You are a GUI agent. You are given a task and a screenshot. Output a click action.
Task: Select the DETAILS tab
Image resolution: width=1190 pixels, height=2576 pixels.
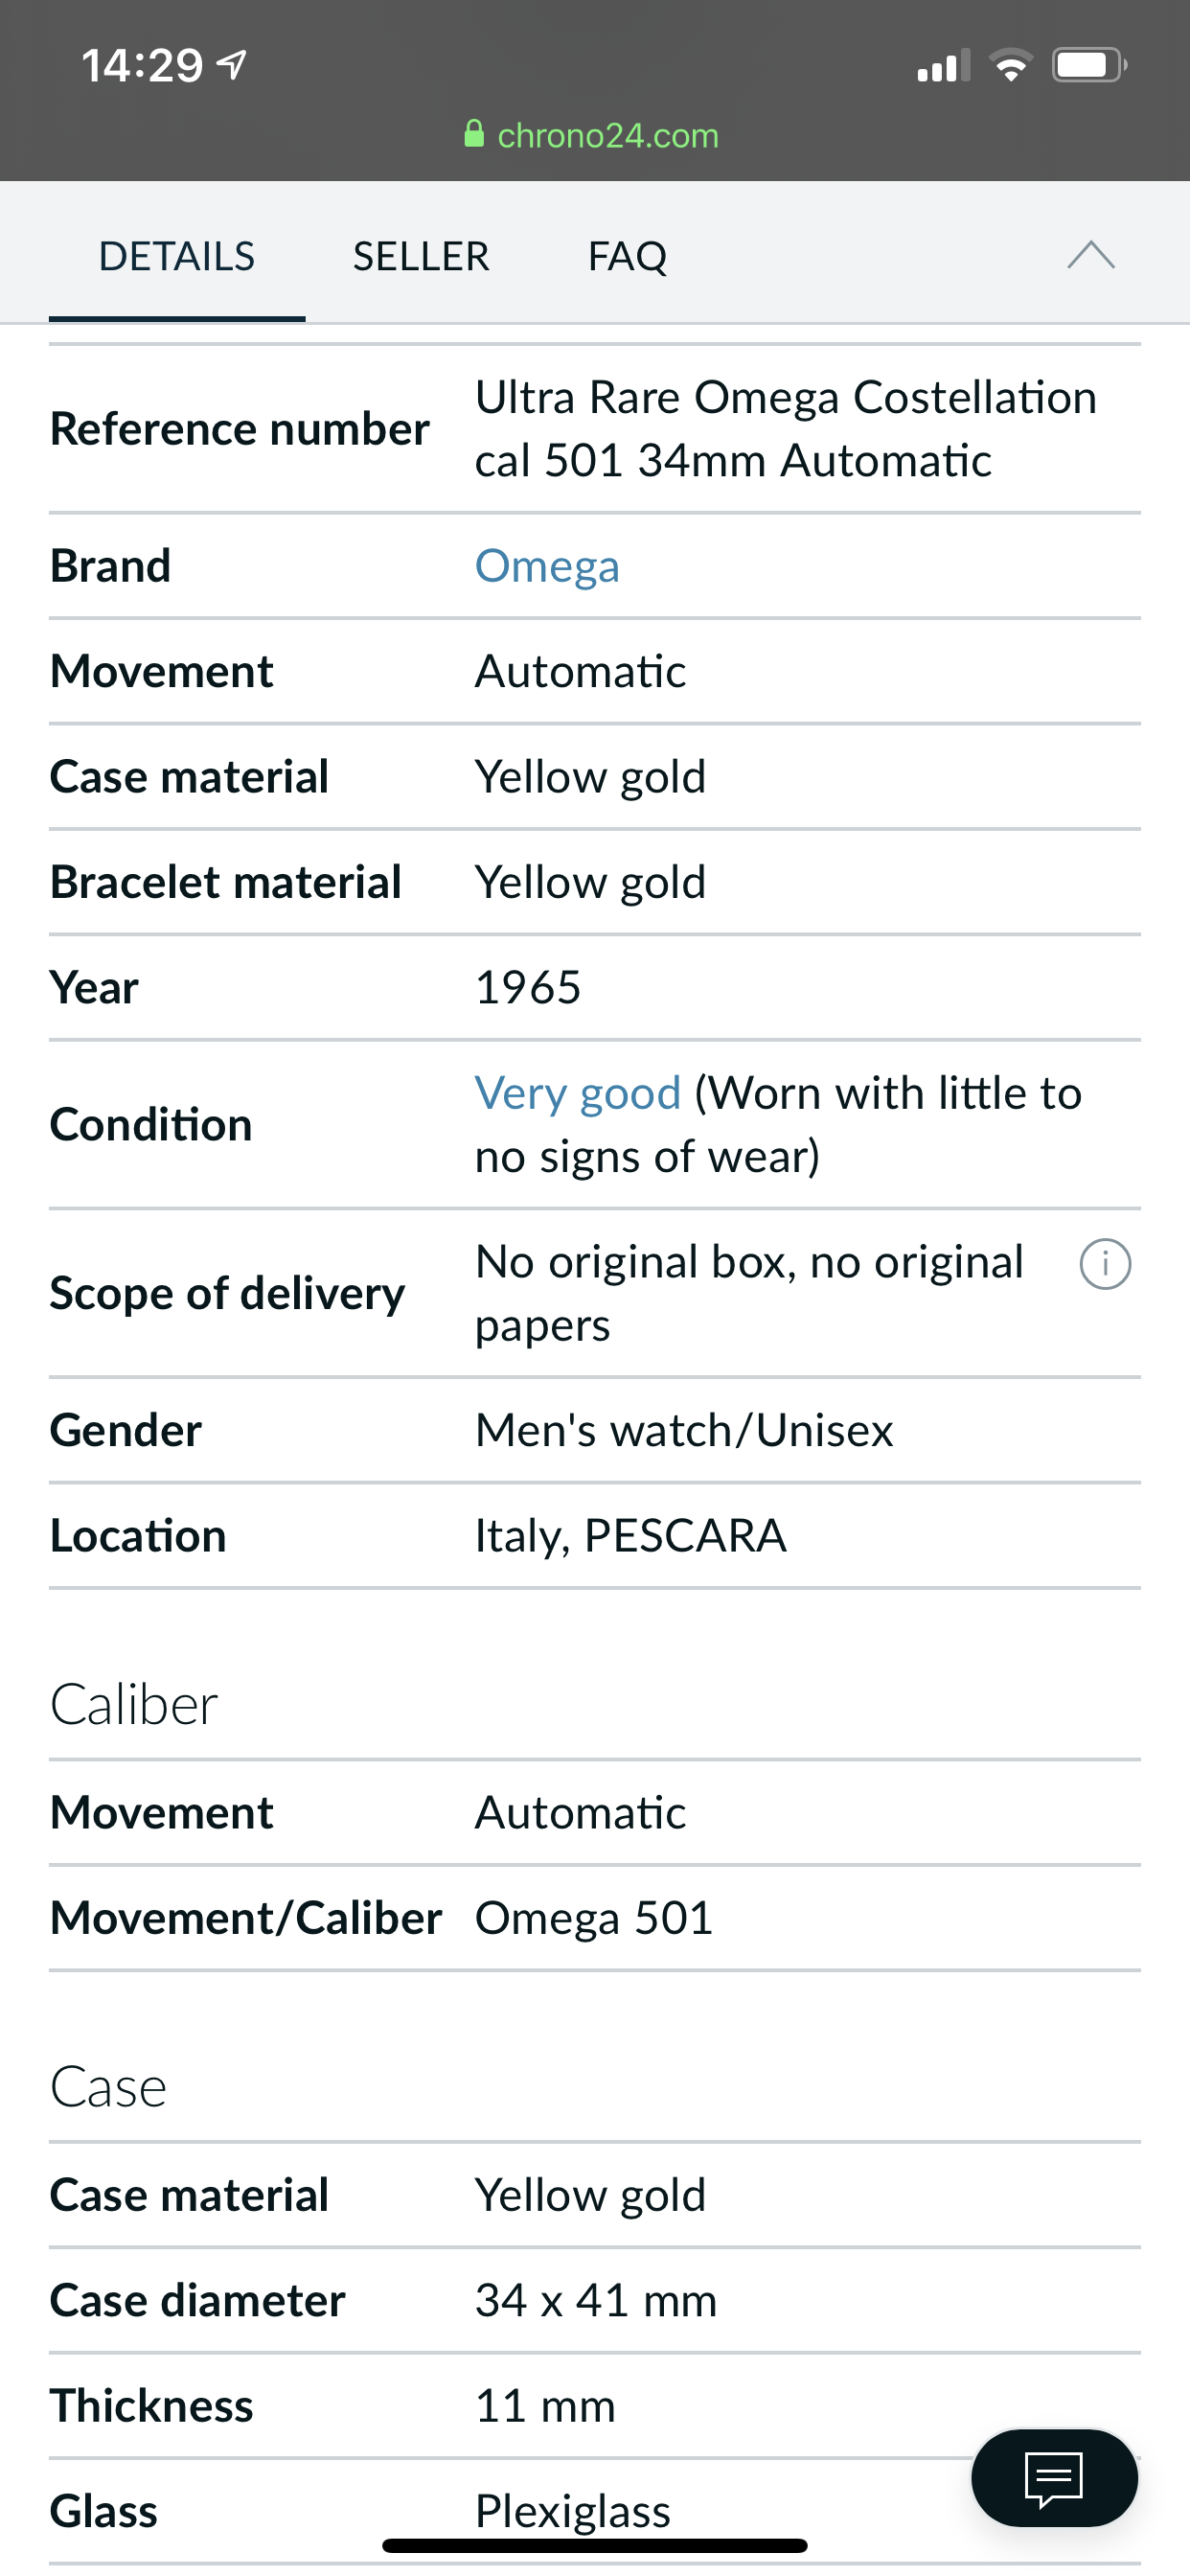[x=177, y=256]
